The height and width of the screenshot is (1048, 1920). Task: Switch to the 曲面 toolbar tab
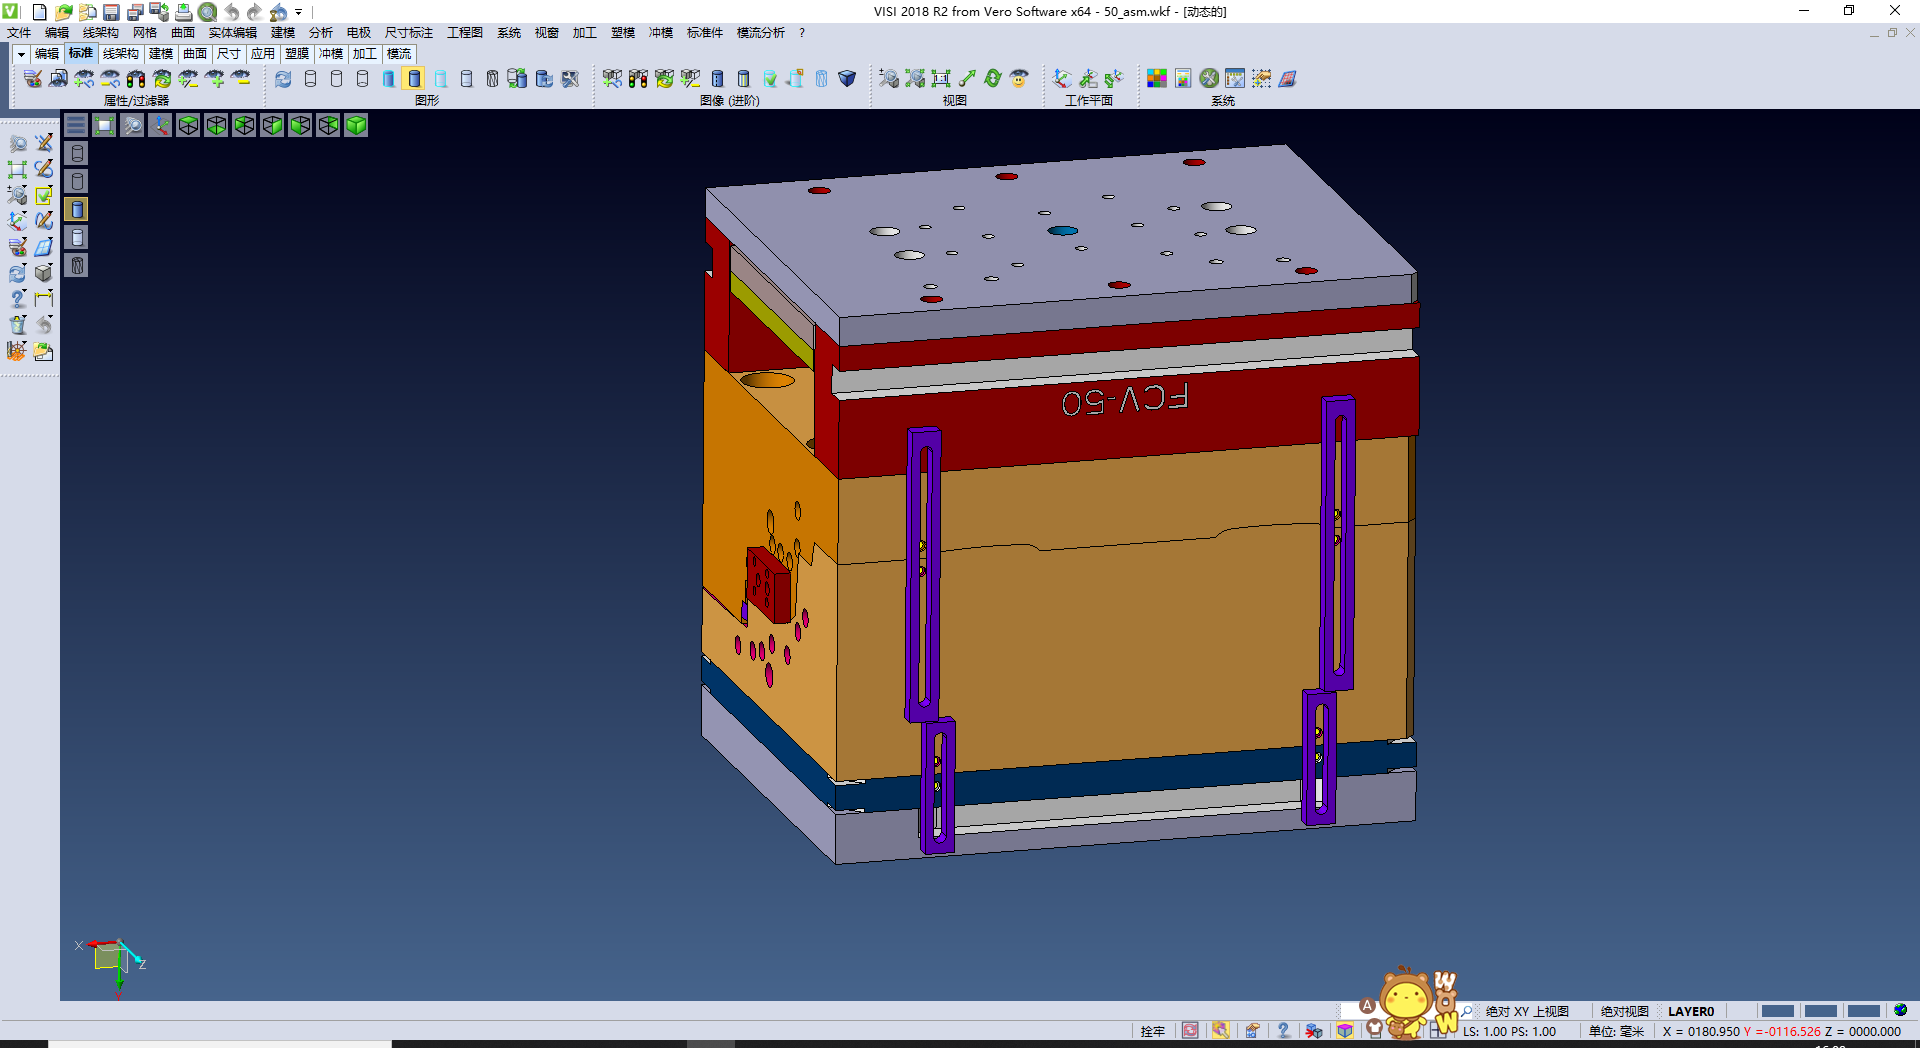coord(195,54)
